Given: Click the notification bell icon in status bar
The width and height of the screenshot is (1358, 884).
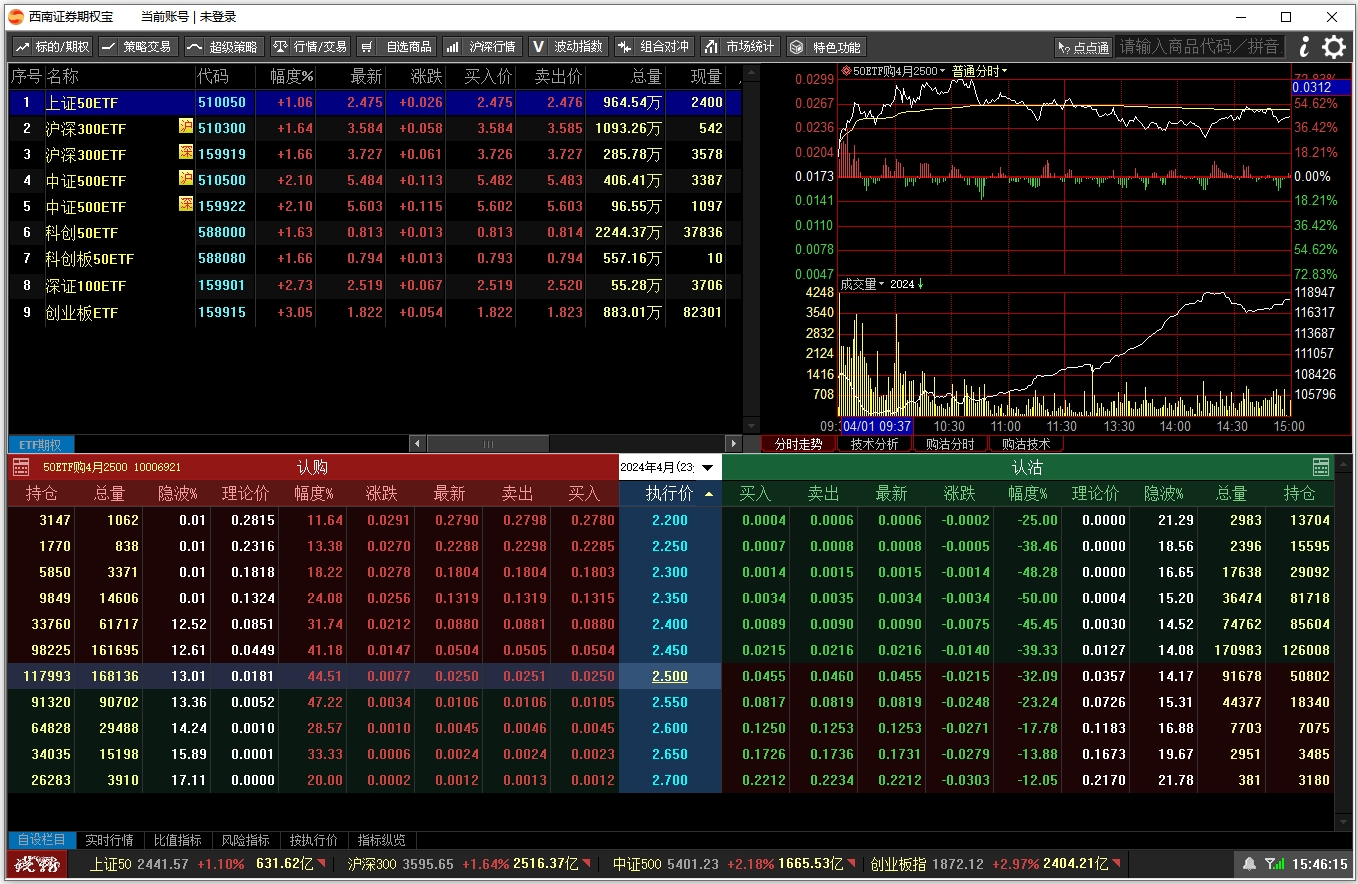Looking at the screenshot, I should pyautogui.click(x=1249, y=864).
